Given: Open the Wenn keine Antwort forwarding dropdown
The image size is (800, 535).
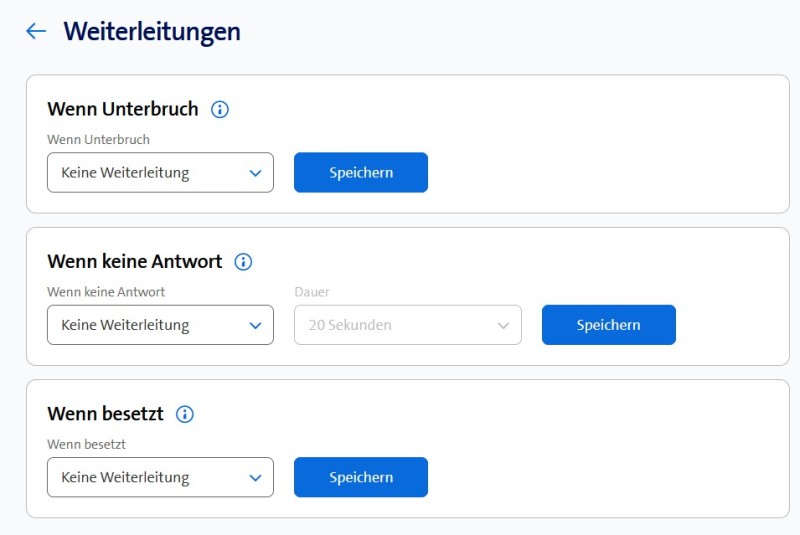Looking at the screenshot, I should pyautogui.click(x=160, y=325).
